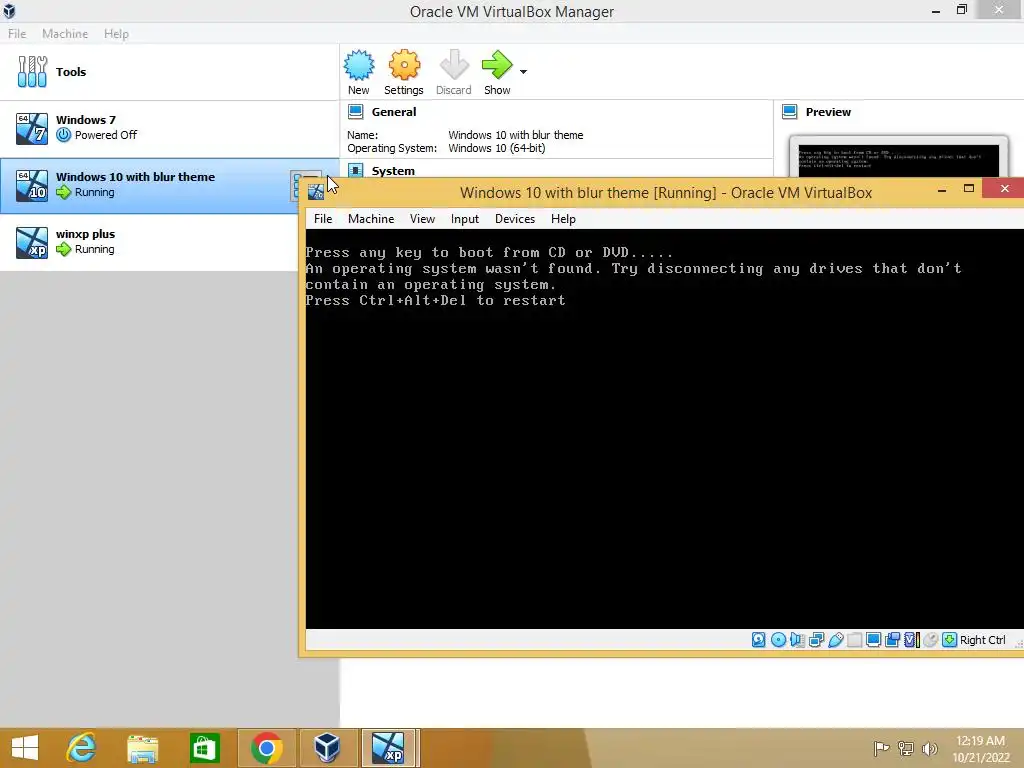Select the Windows 7 virtual machine
Viewport: 1024px width, 768px height.
click(x=169, y=128)
